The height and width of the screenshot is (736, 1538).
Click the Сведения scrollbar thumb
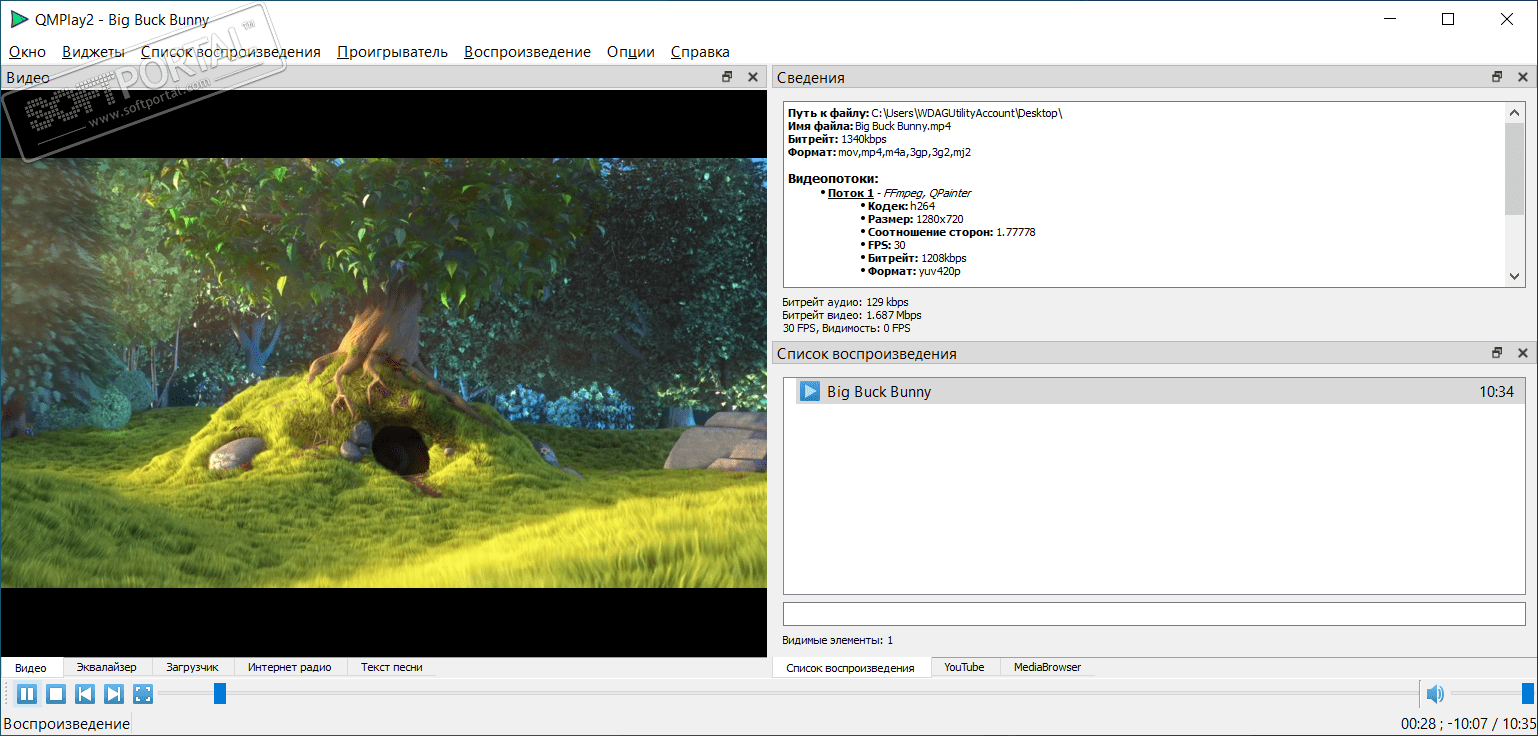point(1514,169)
